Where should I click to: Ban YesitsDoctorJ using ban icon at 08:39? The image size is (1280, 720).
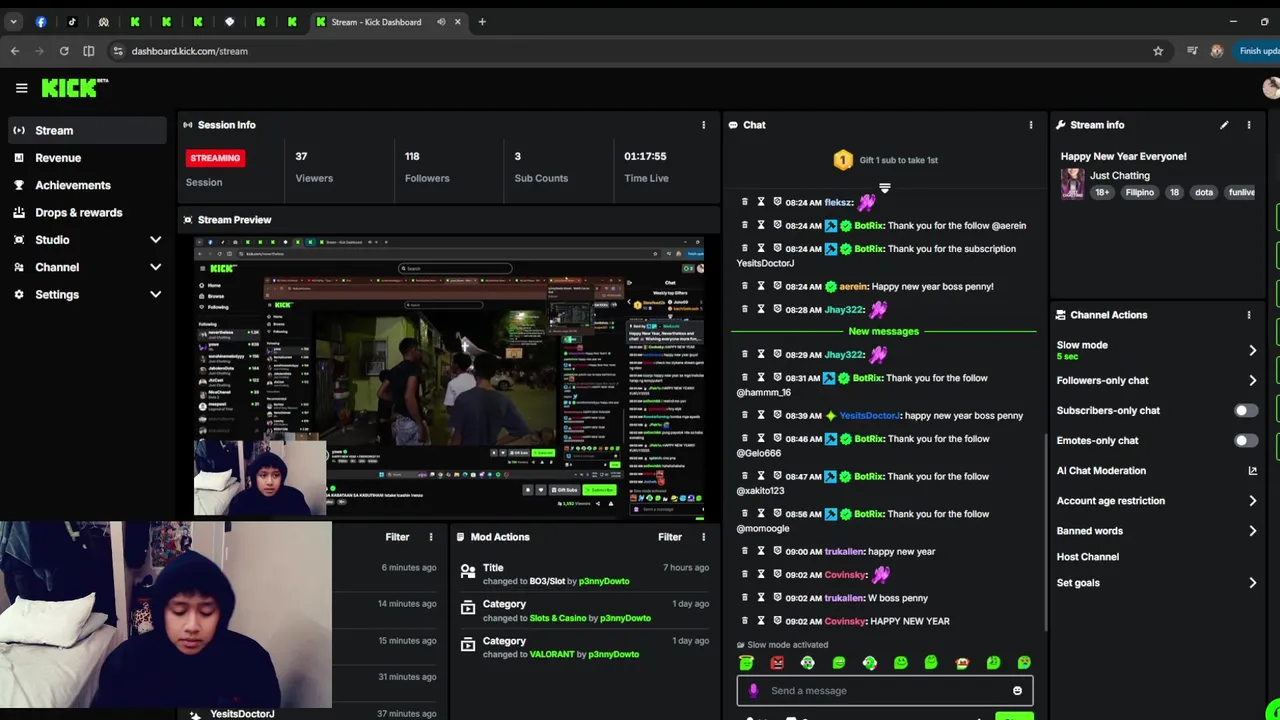777,415
